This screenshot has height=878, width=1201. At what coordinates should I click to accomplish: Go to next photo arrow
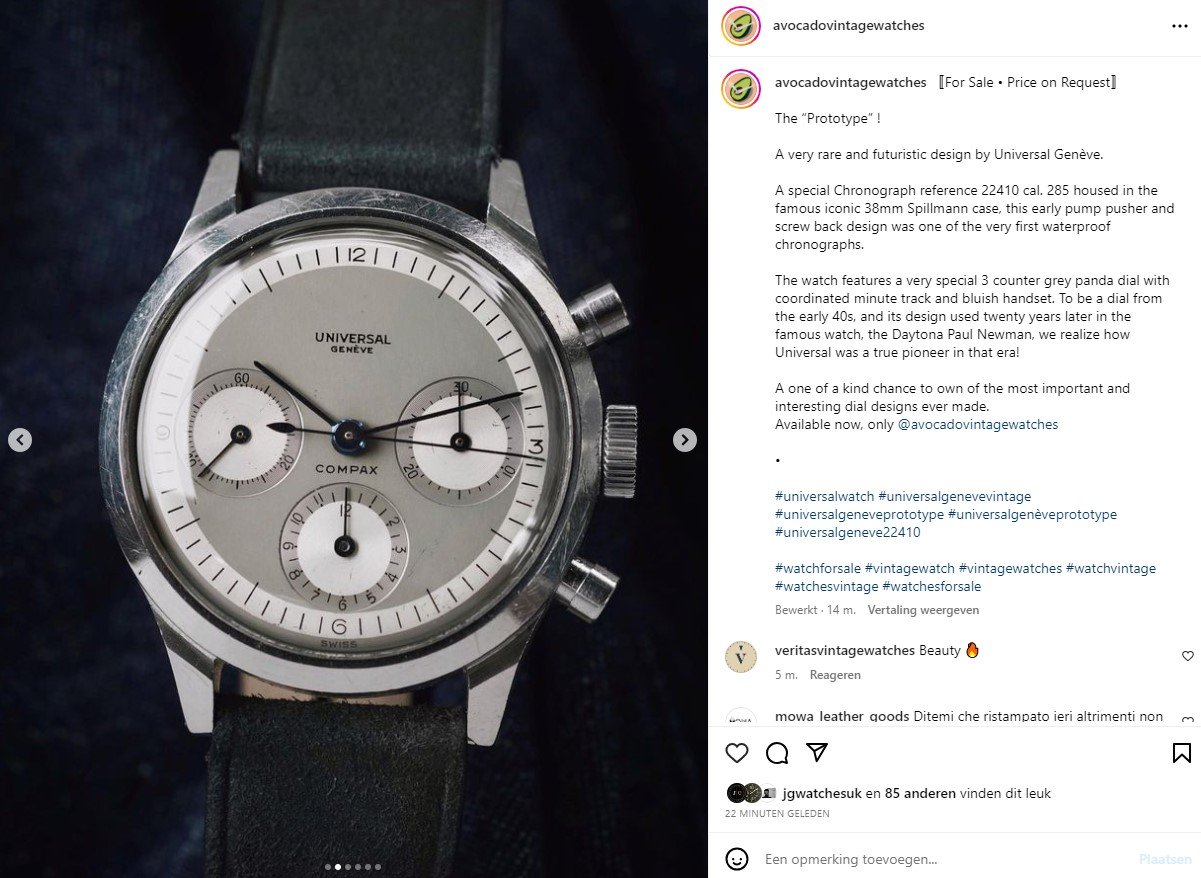pos(685,440)
